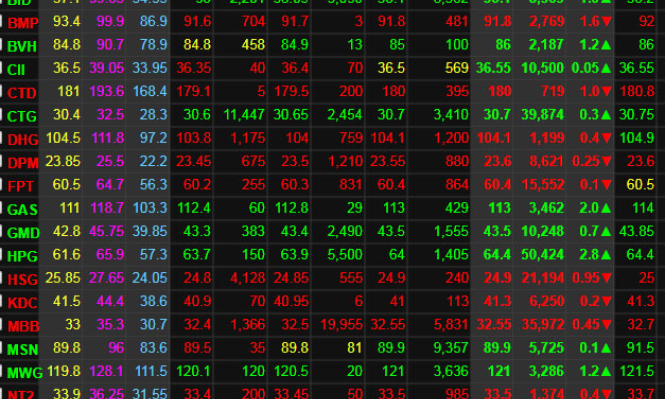The height and width of the screenshot is (399, 665).
Task: Click the DHG stock symbol
Action: 23,139
